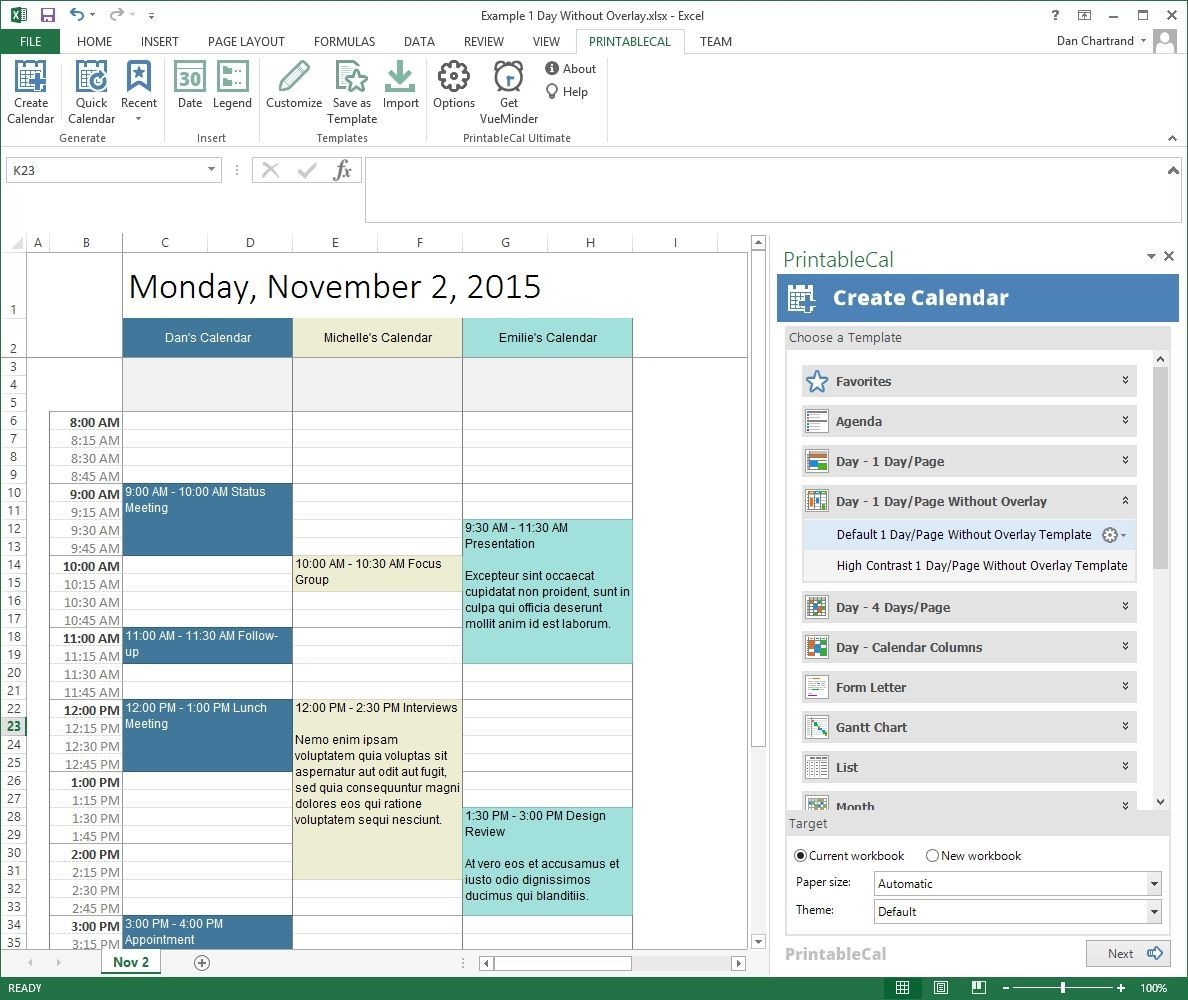Click the template list scrollbar down arrow
Image resolution: width=1188 pixels, height=1000 pixels.
[x=1160, y=802]
